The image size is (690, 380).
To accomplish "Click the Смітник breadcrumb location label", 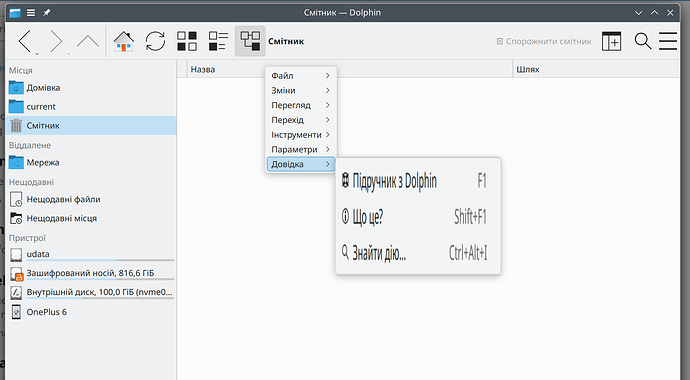I will point(286,41).
